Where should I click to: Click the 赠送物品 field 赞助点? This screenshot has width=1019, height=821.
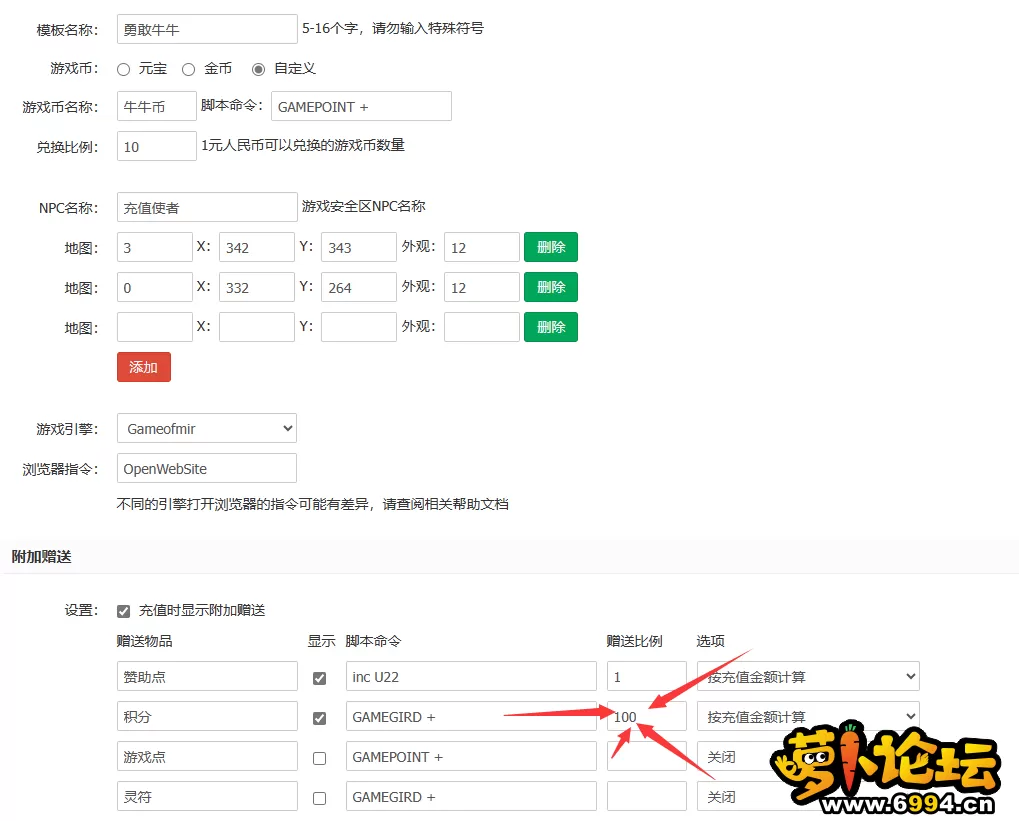coord(207,676)
